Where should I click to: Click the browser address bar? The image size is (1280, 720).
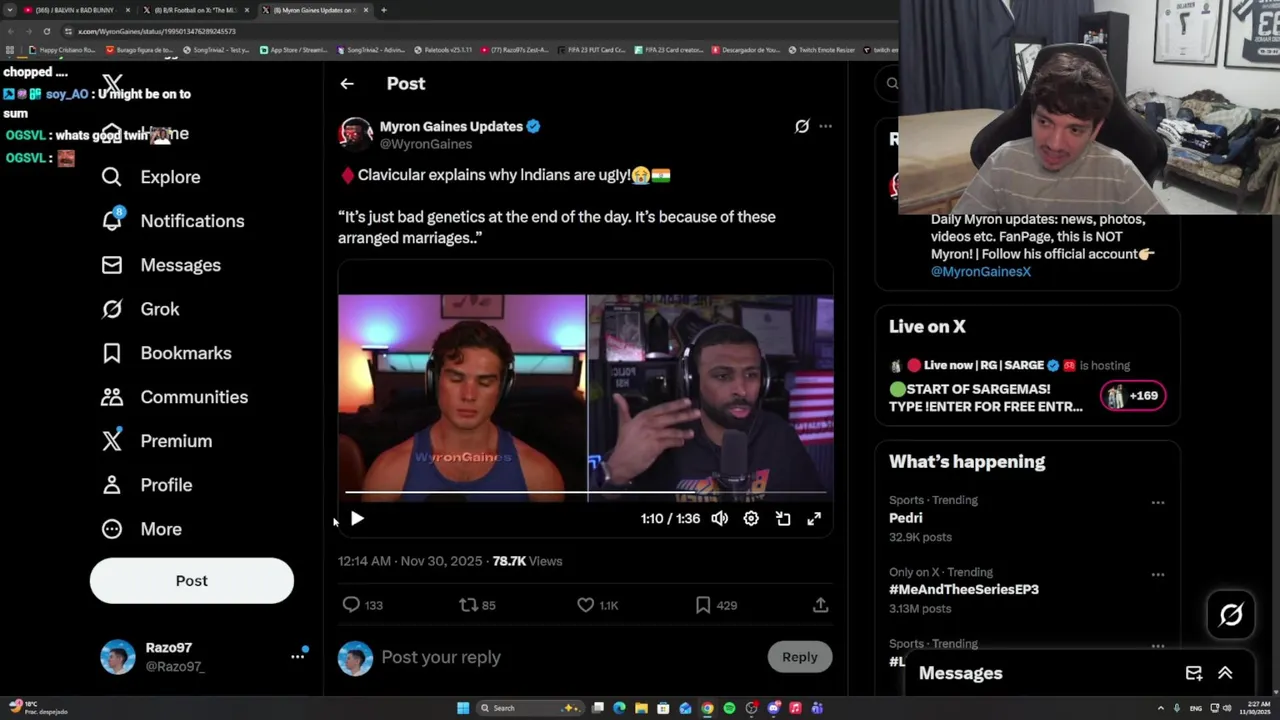tap(480, 31)
